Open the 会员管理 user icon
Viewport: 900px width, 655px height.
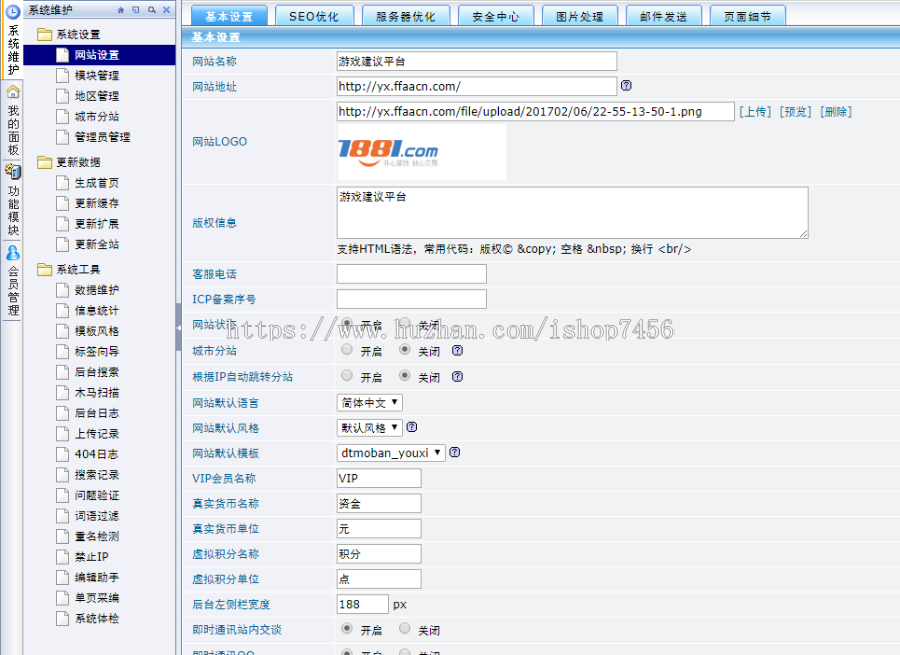click(13, 253)
